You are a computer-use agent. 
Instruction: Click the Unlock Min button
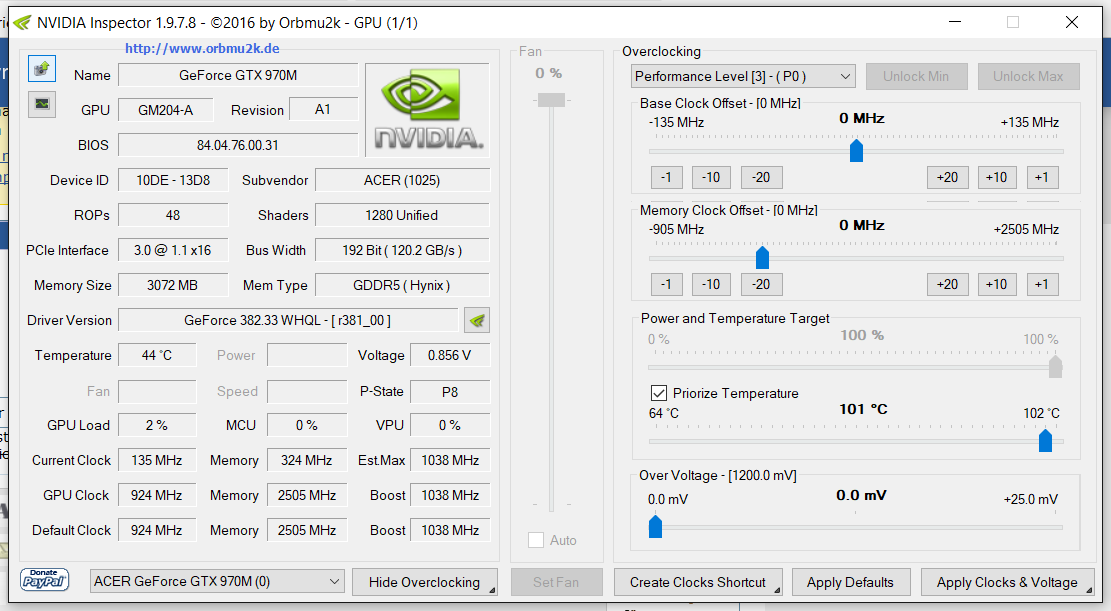916,77
